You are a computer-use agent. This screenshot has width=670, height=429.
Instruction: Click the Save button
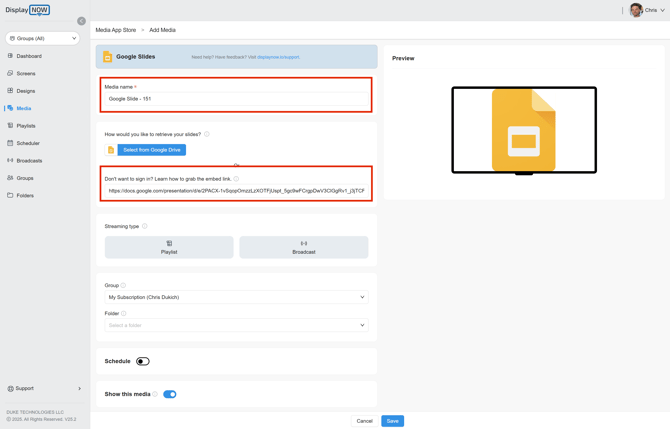[392, 421]
